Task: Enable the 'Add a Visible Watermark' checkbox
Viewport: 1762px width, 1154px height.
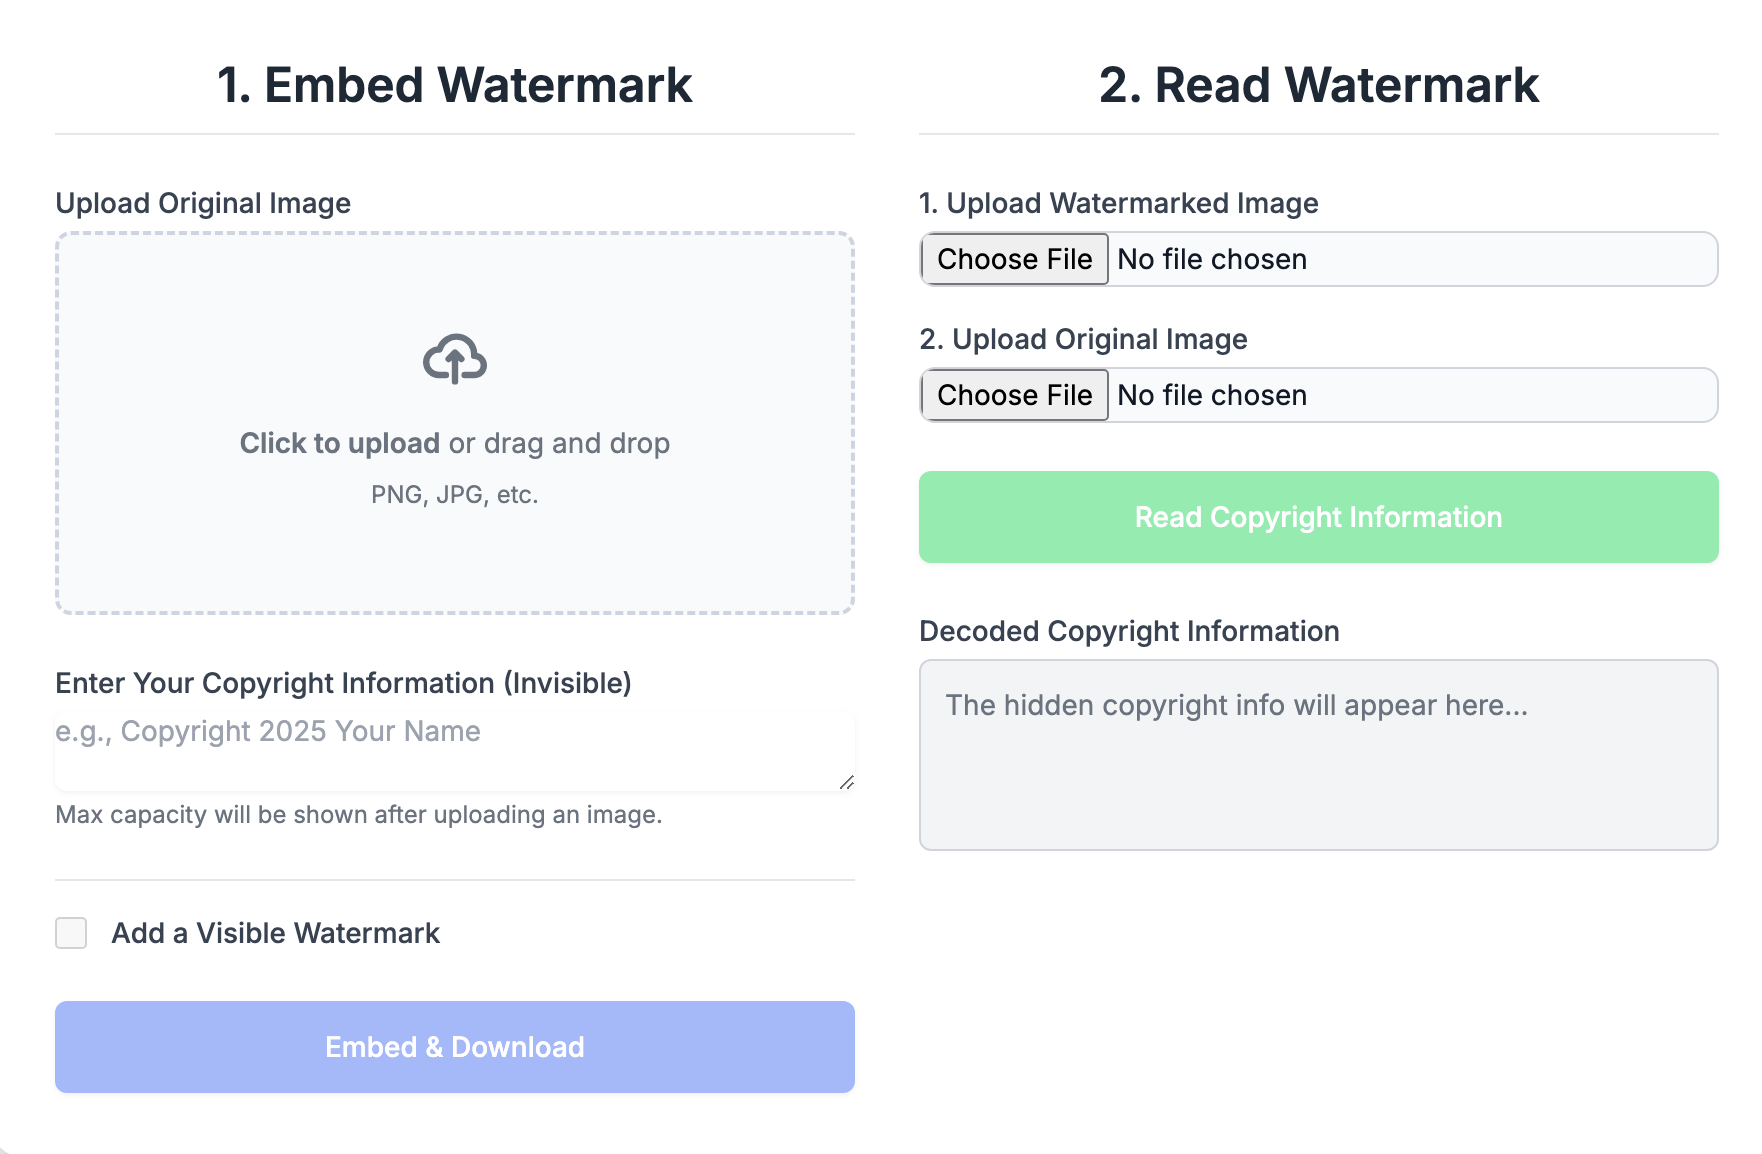Action: point(71,933)
